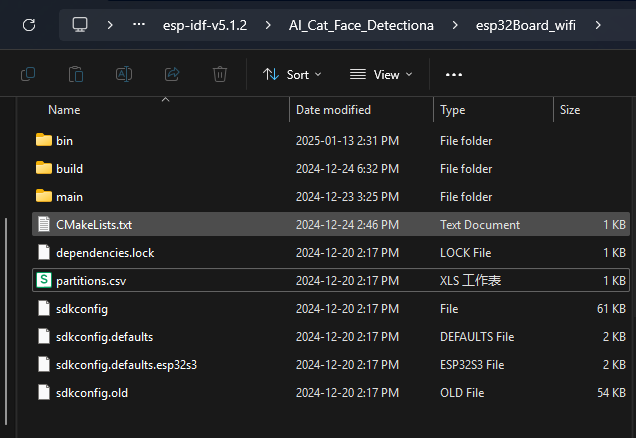Click the Refresh icon in address bar

(x=29, y=25)
